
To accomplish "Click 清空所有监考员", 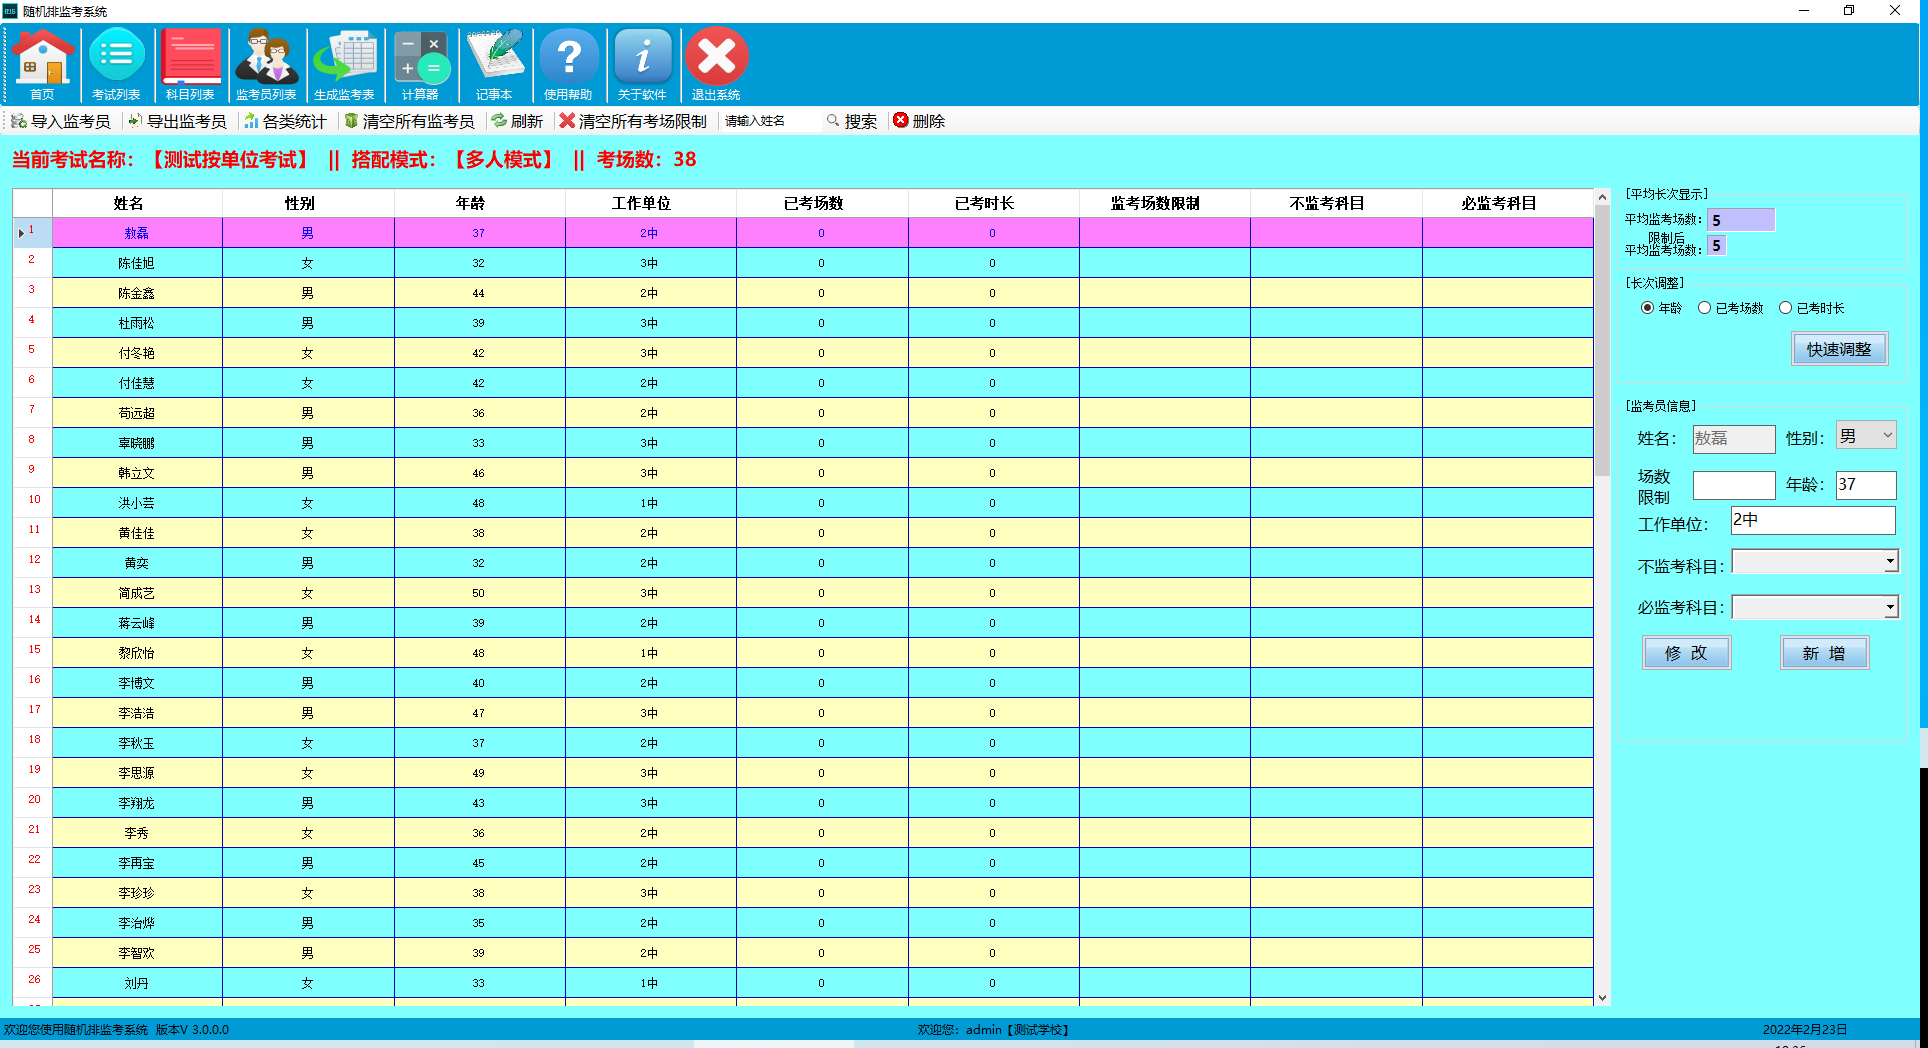I will coord(409,121).
